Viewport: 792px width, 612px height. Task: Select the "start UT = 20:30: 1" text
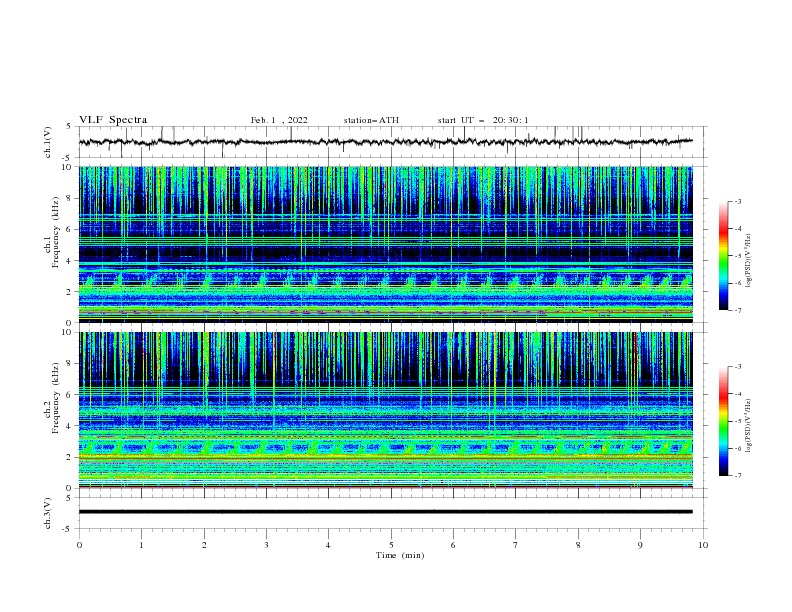(483, 120)
